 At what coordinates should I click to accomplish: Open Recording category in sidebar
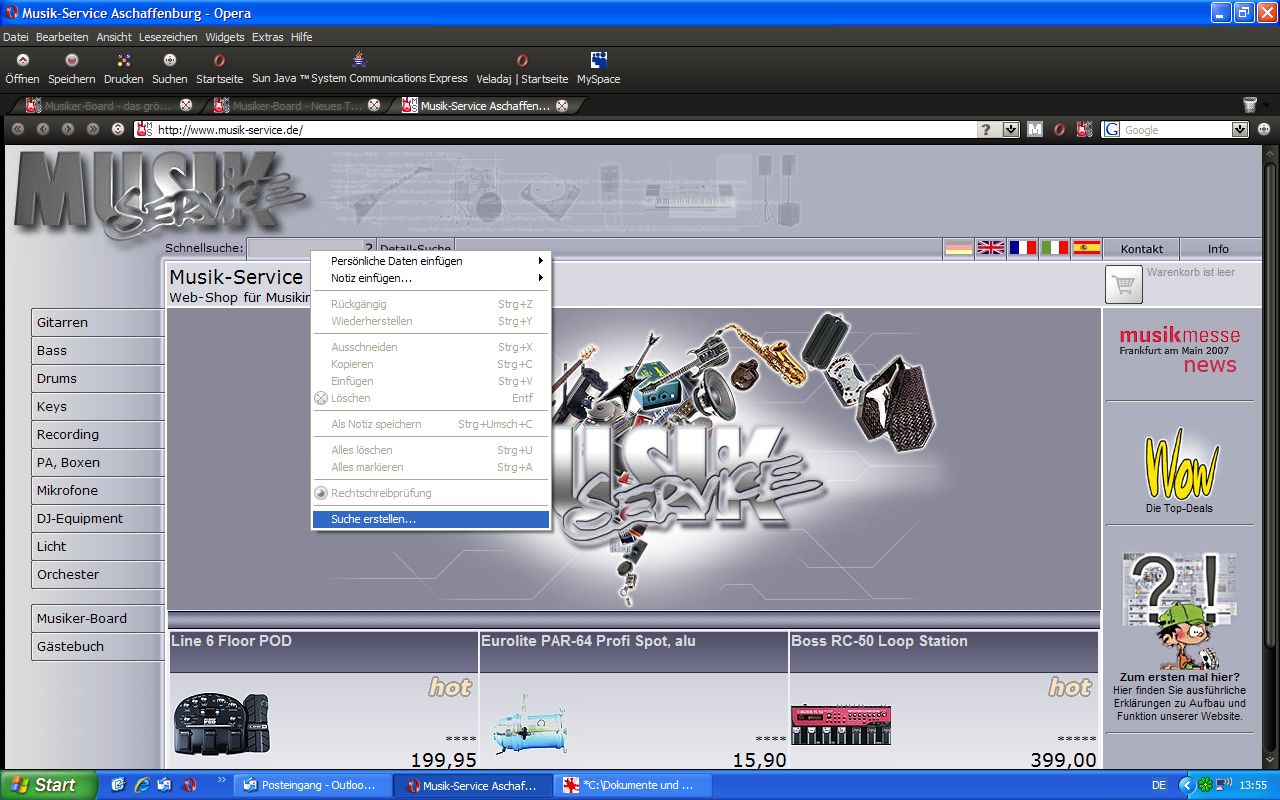coord(97,434)
